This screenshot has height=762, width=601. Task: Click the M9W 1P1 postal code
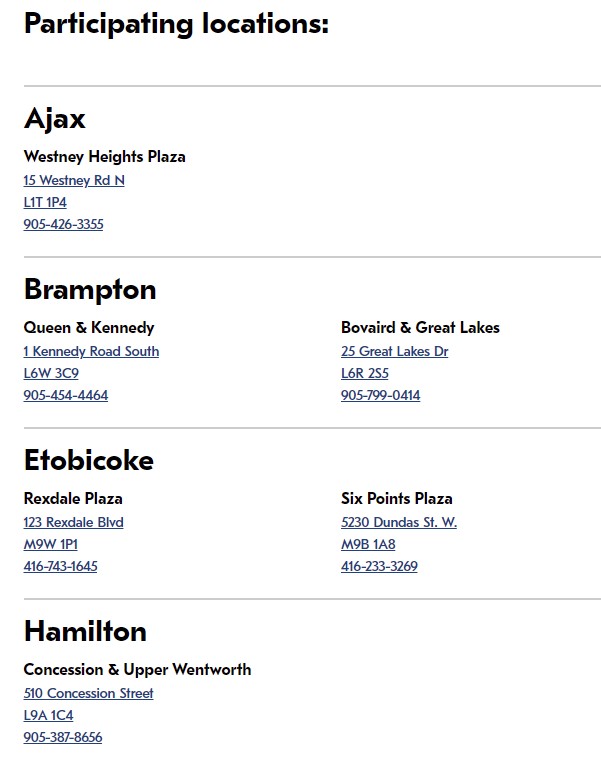51,544
